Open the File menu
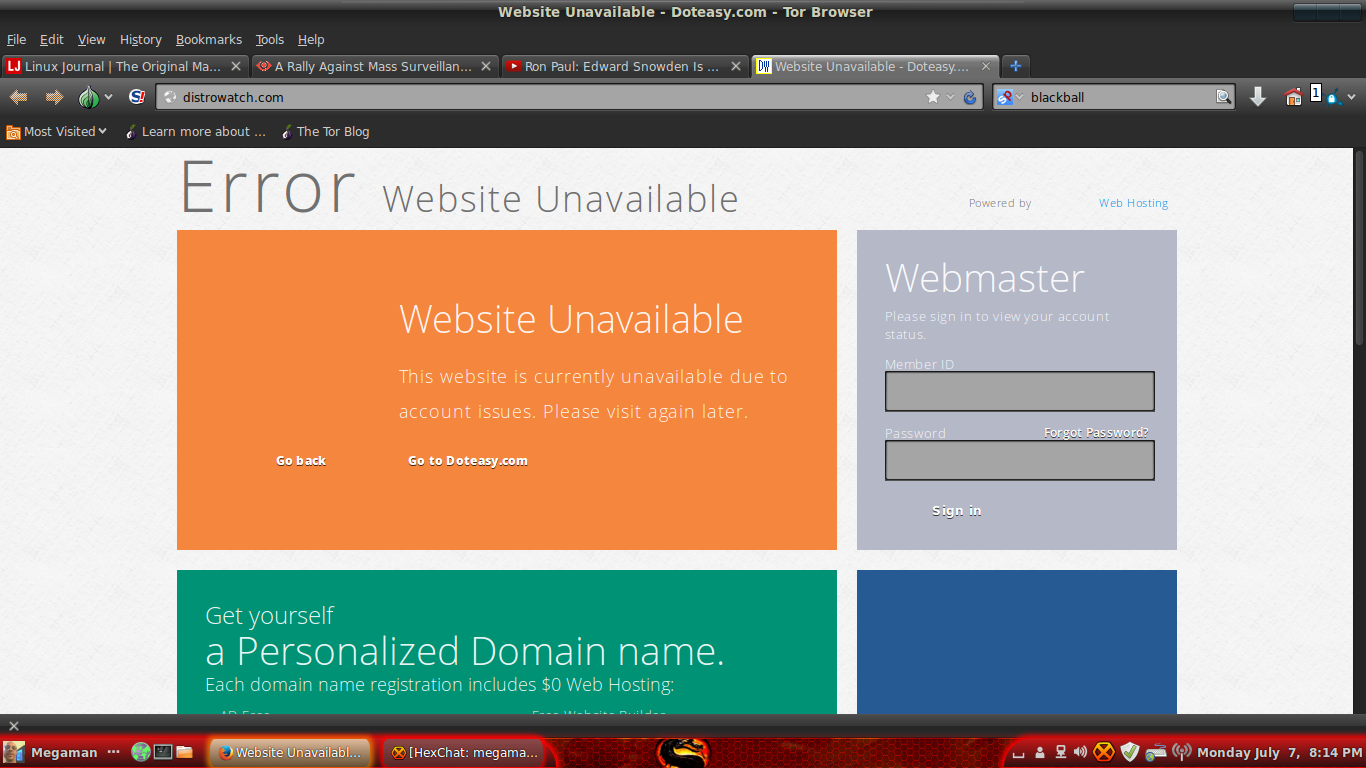The image size is (1366, 768). [16, 39]
